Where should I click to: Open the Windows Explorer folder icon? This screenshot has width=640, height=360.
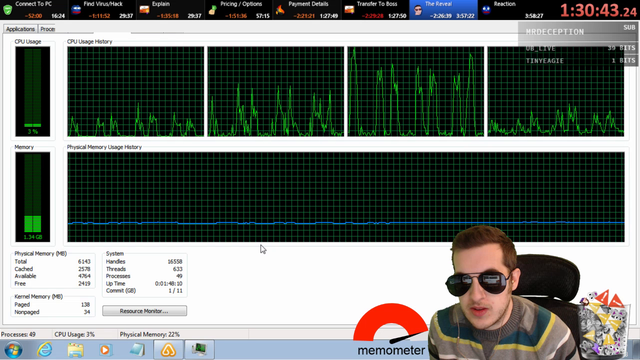coord(76,350)
